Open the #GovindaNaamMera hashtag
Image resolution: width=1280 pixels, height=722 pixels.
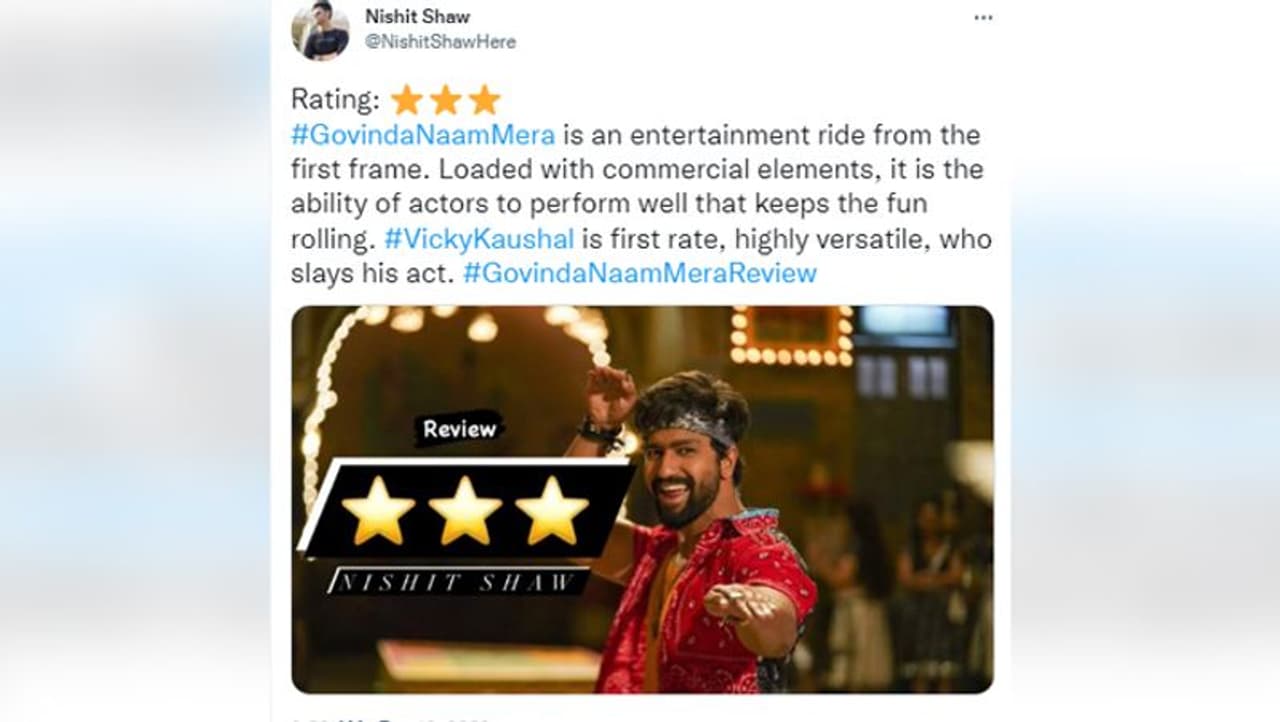[423, 135]
